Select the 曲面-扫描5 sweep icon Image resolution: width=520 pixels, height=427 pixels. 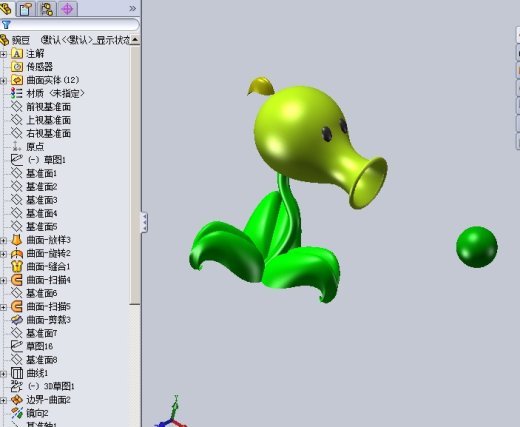pos(17,306)
